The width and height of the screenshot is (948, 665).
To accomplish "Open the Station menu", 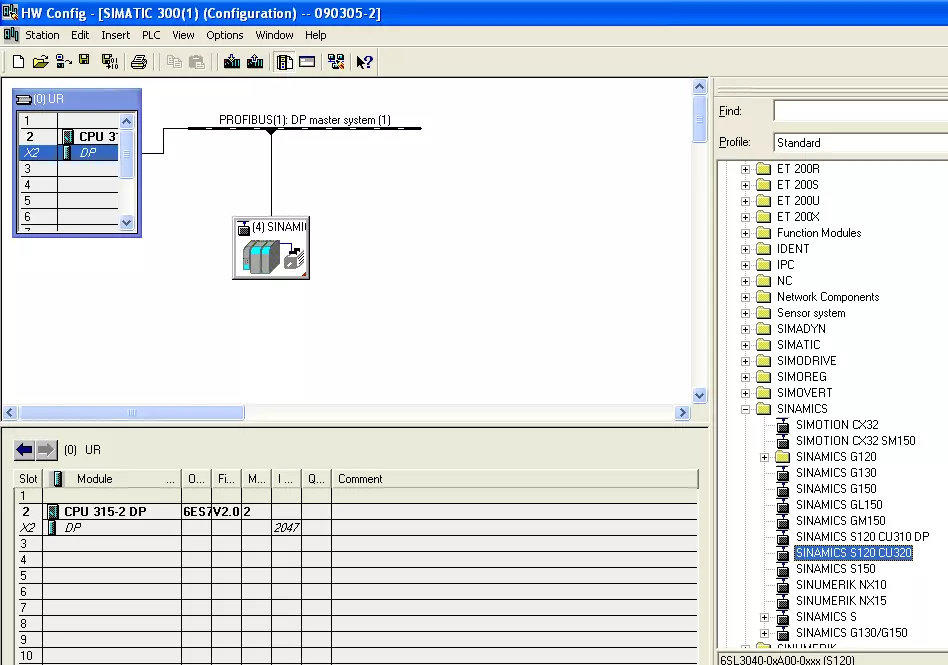I will click(x=42, y=35).
